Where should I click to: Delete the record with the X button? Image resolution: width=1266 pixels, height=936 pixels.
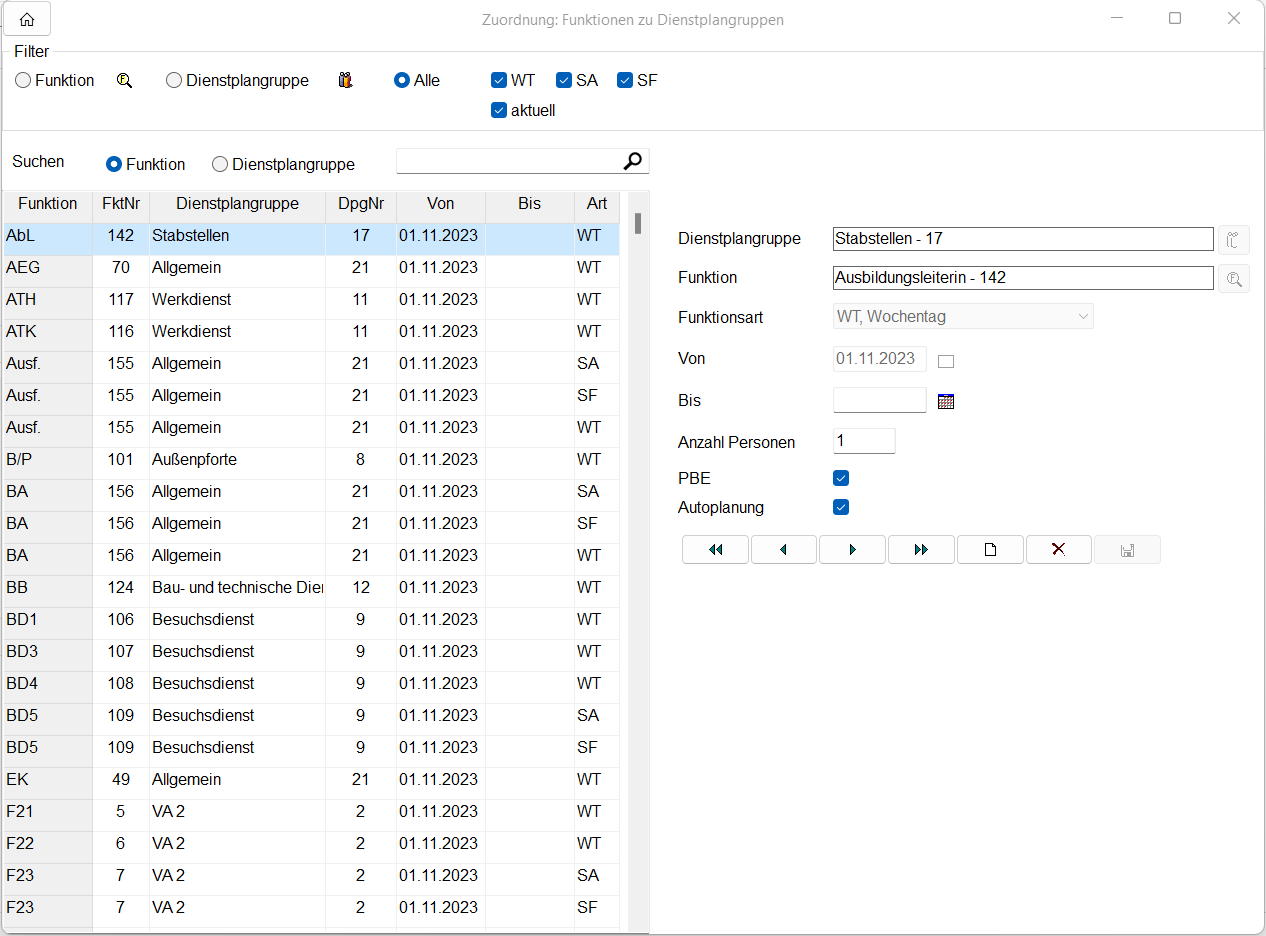pos(1058,550)
